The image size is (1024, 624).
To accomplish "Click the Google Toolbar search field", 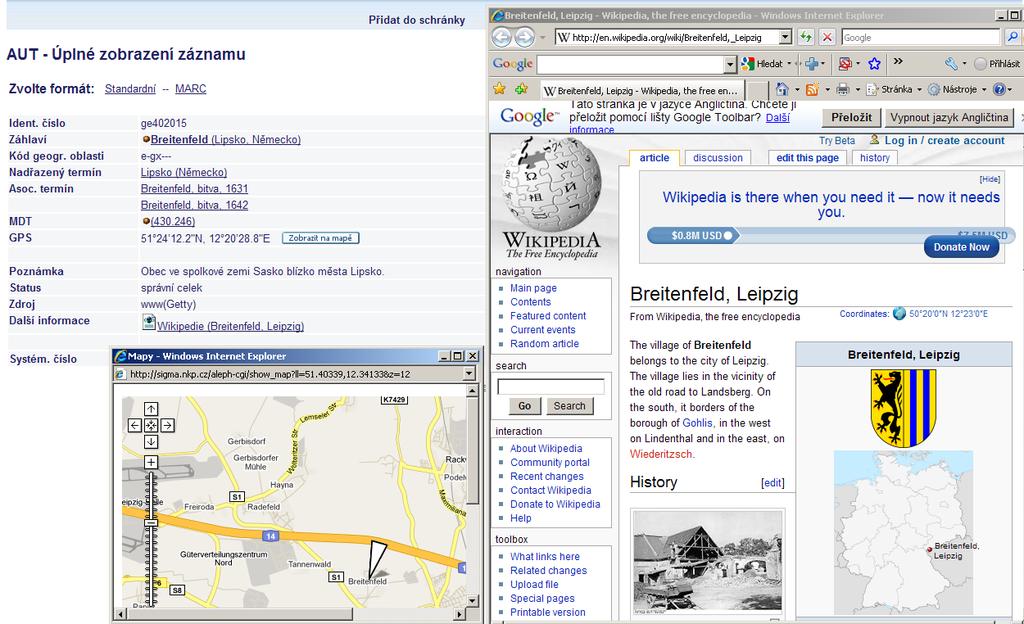I will [631, 64].
